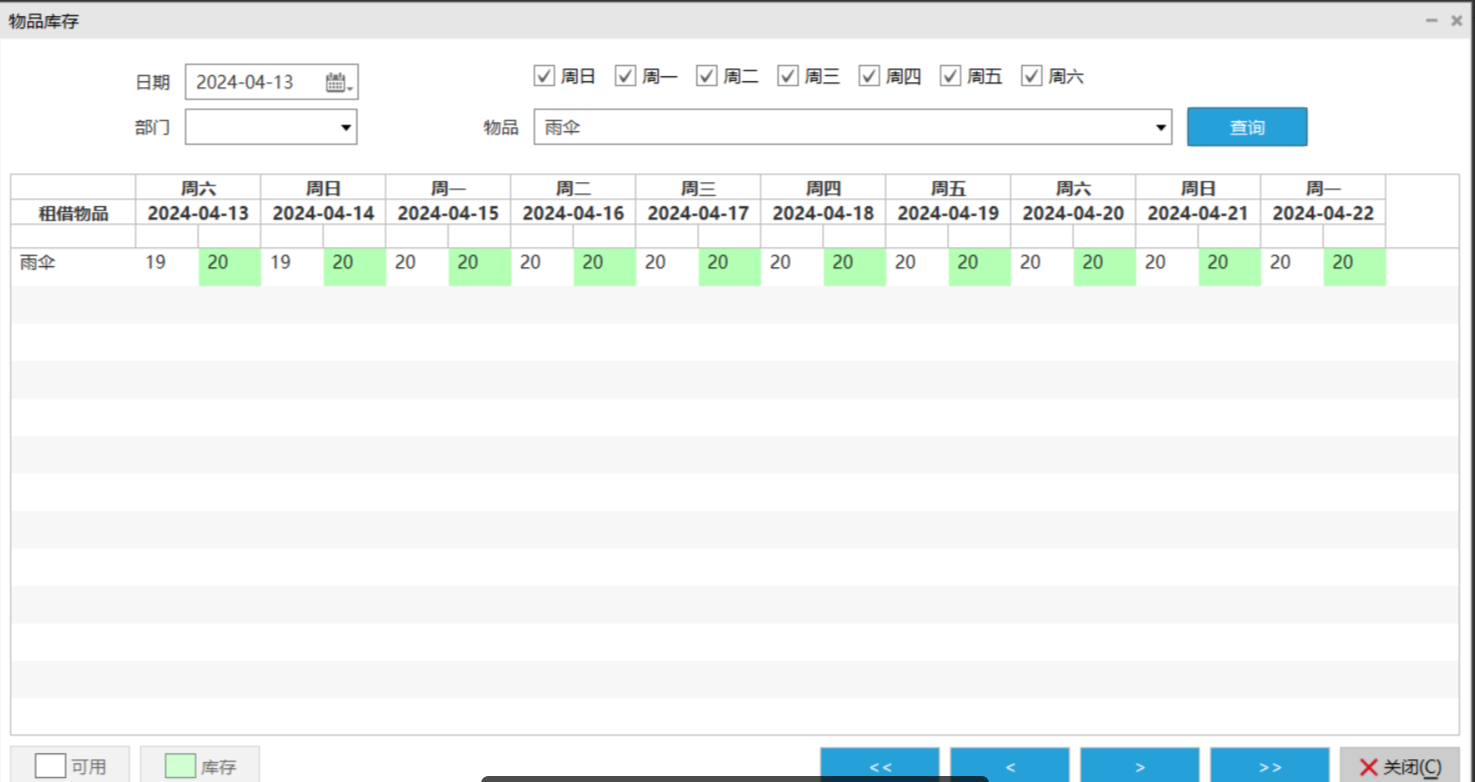Jump to first page with << button
Viewport: 1475px width, 782px height.
click(879, 766)
